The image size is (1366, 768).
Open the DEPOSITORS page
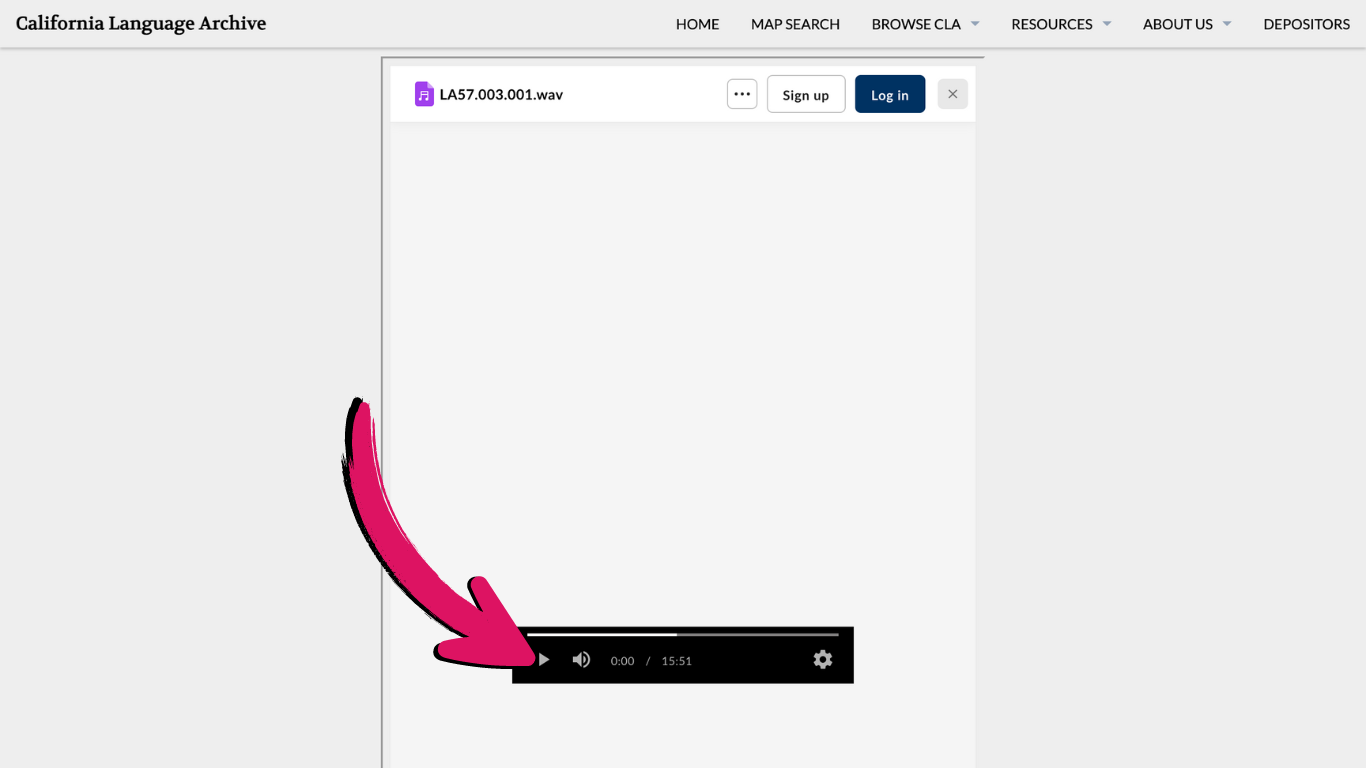(x=1306, y=24)
